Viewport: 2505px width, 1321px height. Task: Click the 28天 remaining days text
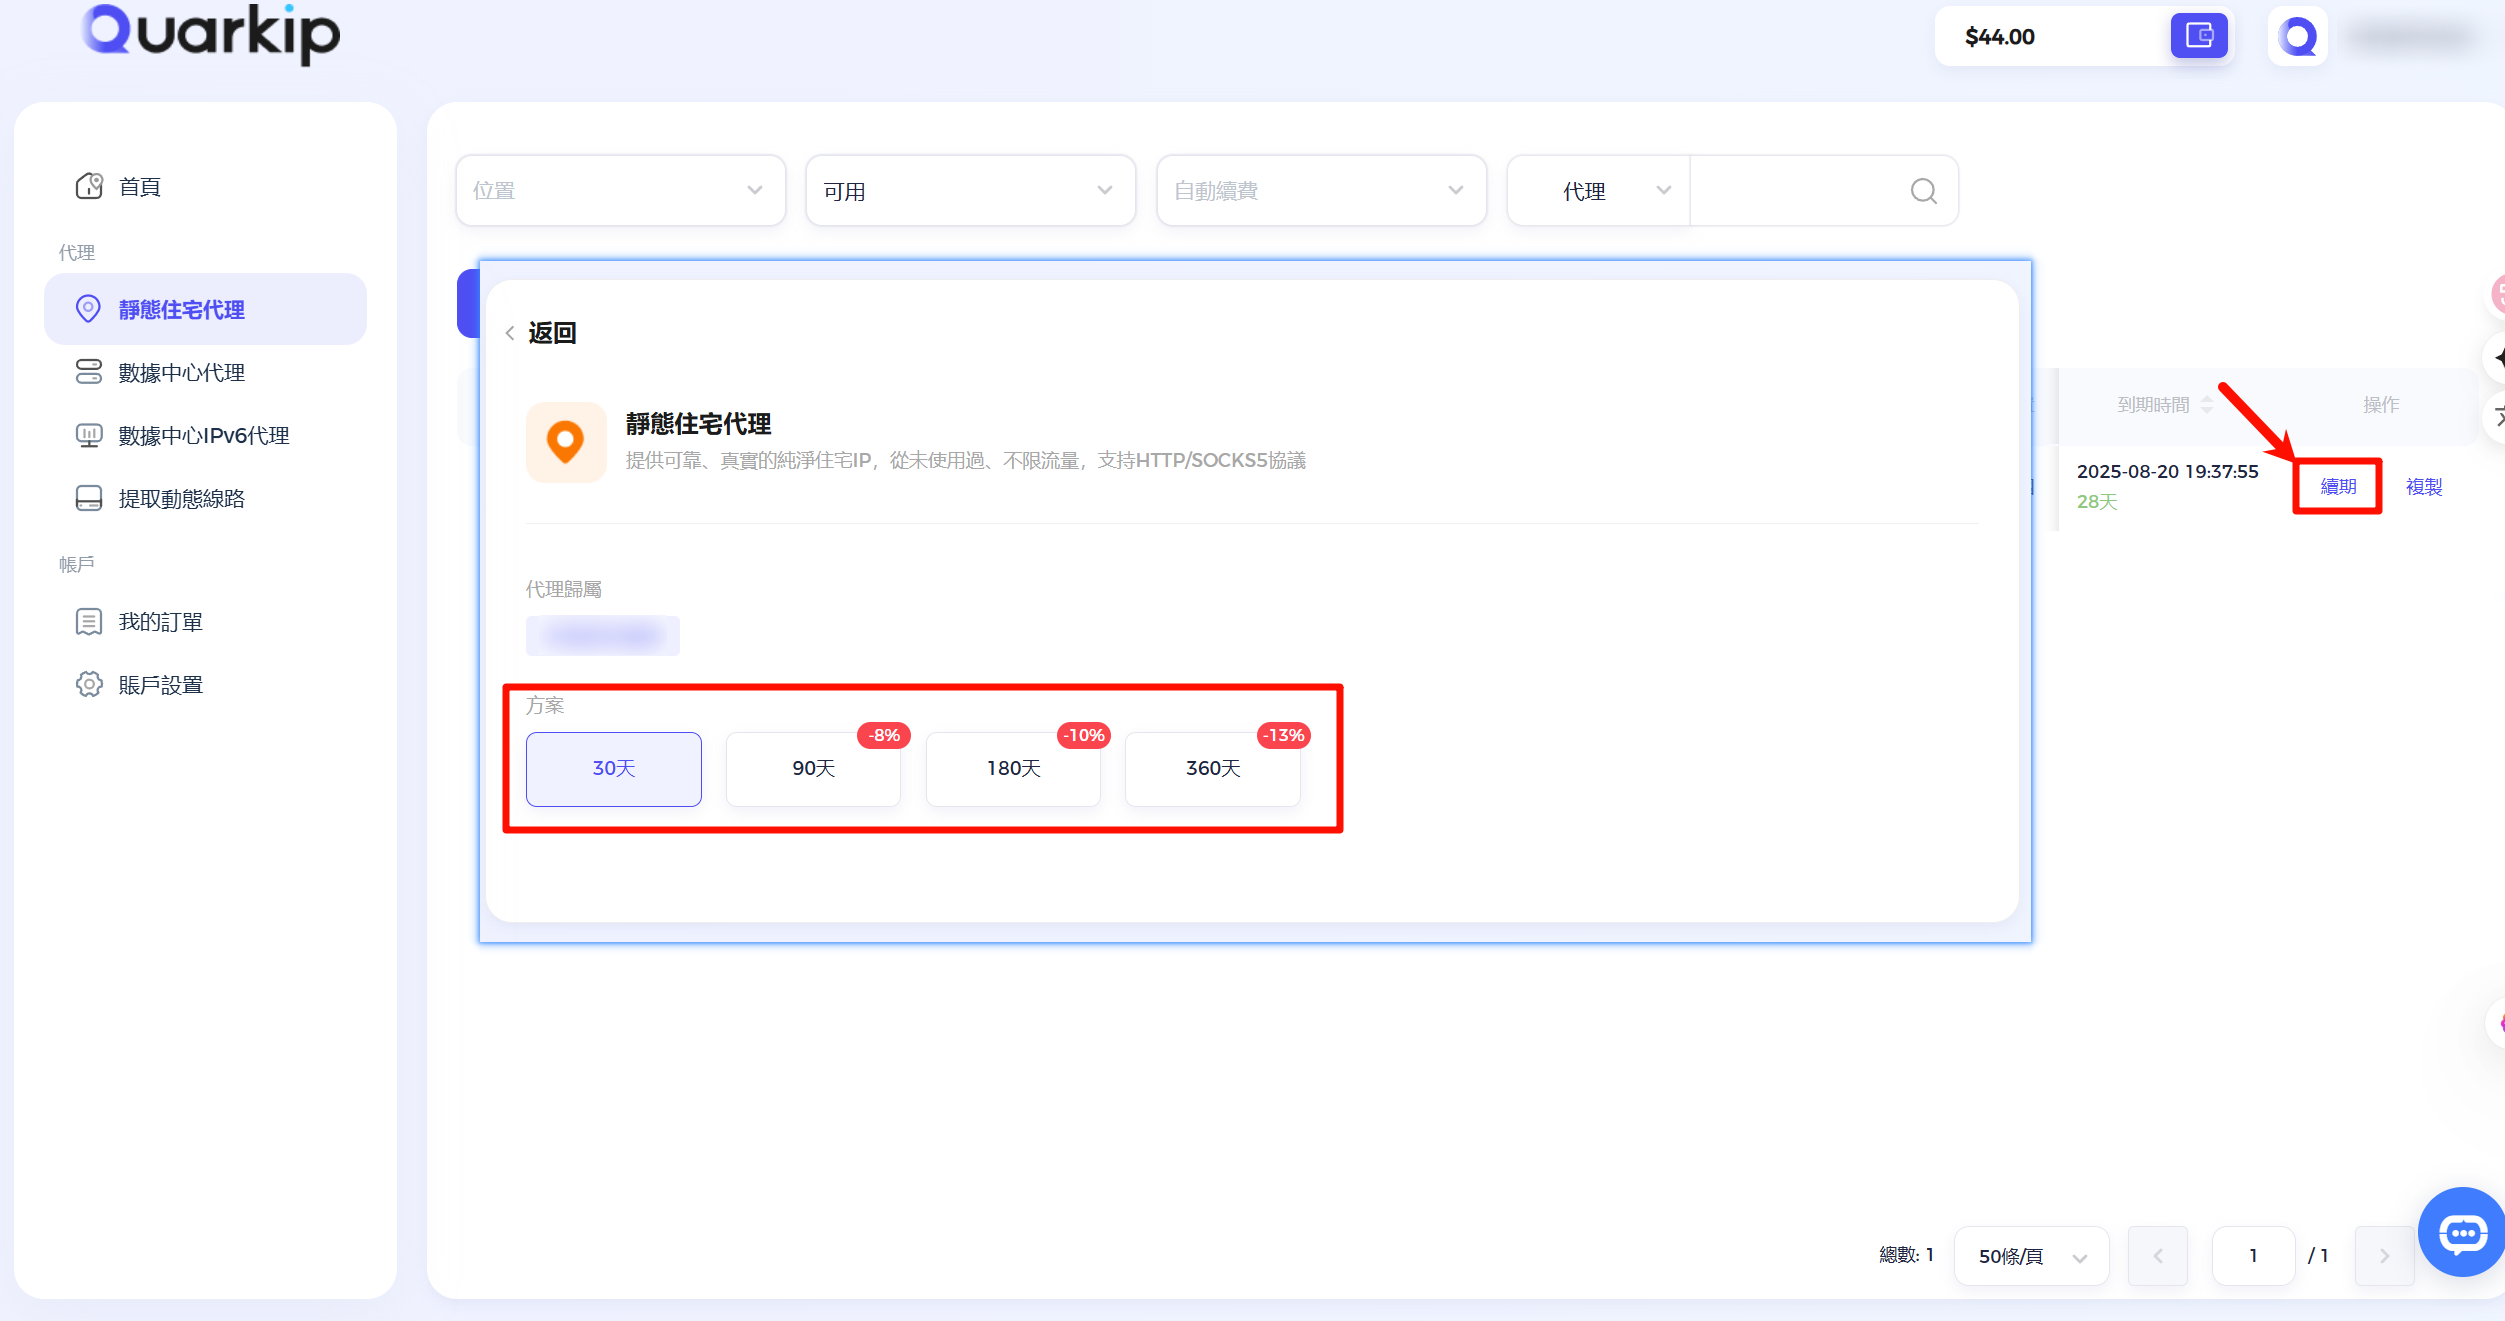click(2097, 502)
